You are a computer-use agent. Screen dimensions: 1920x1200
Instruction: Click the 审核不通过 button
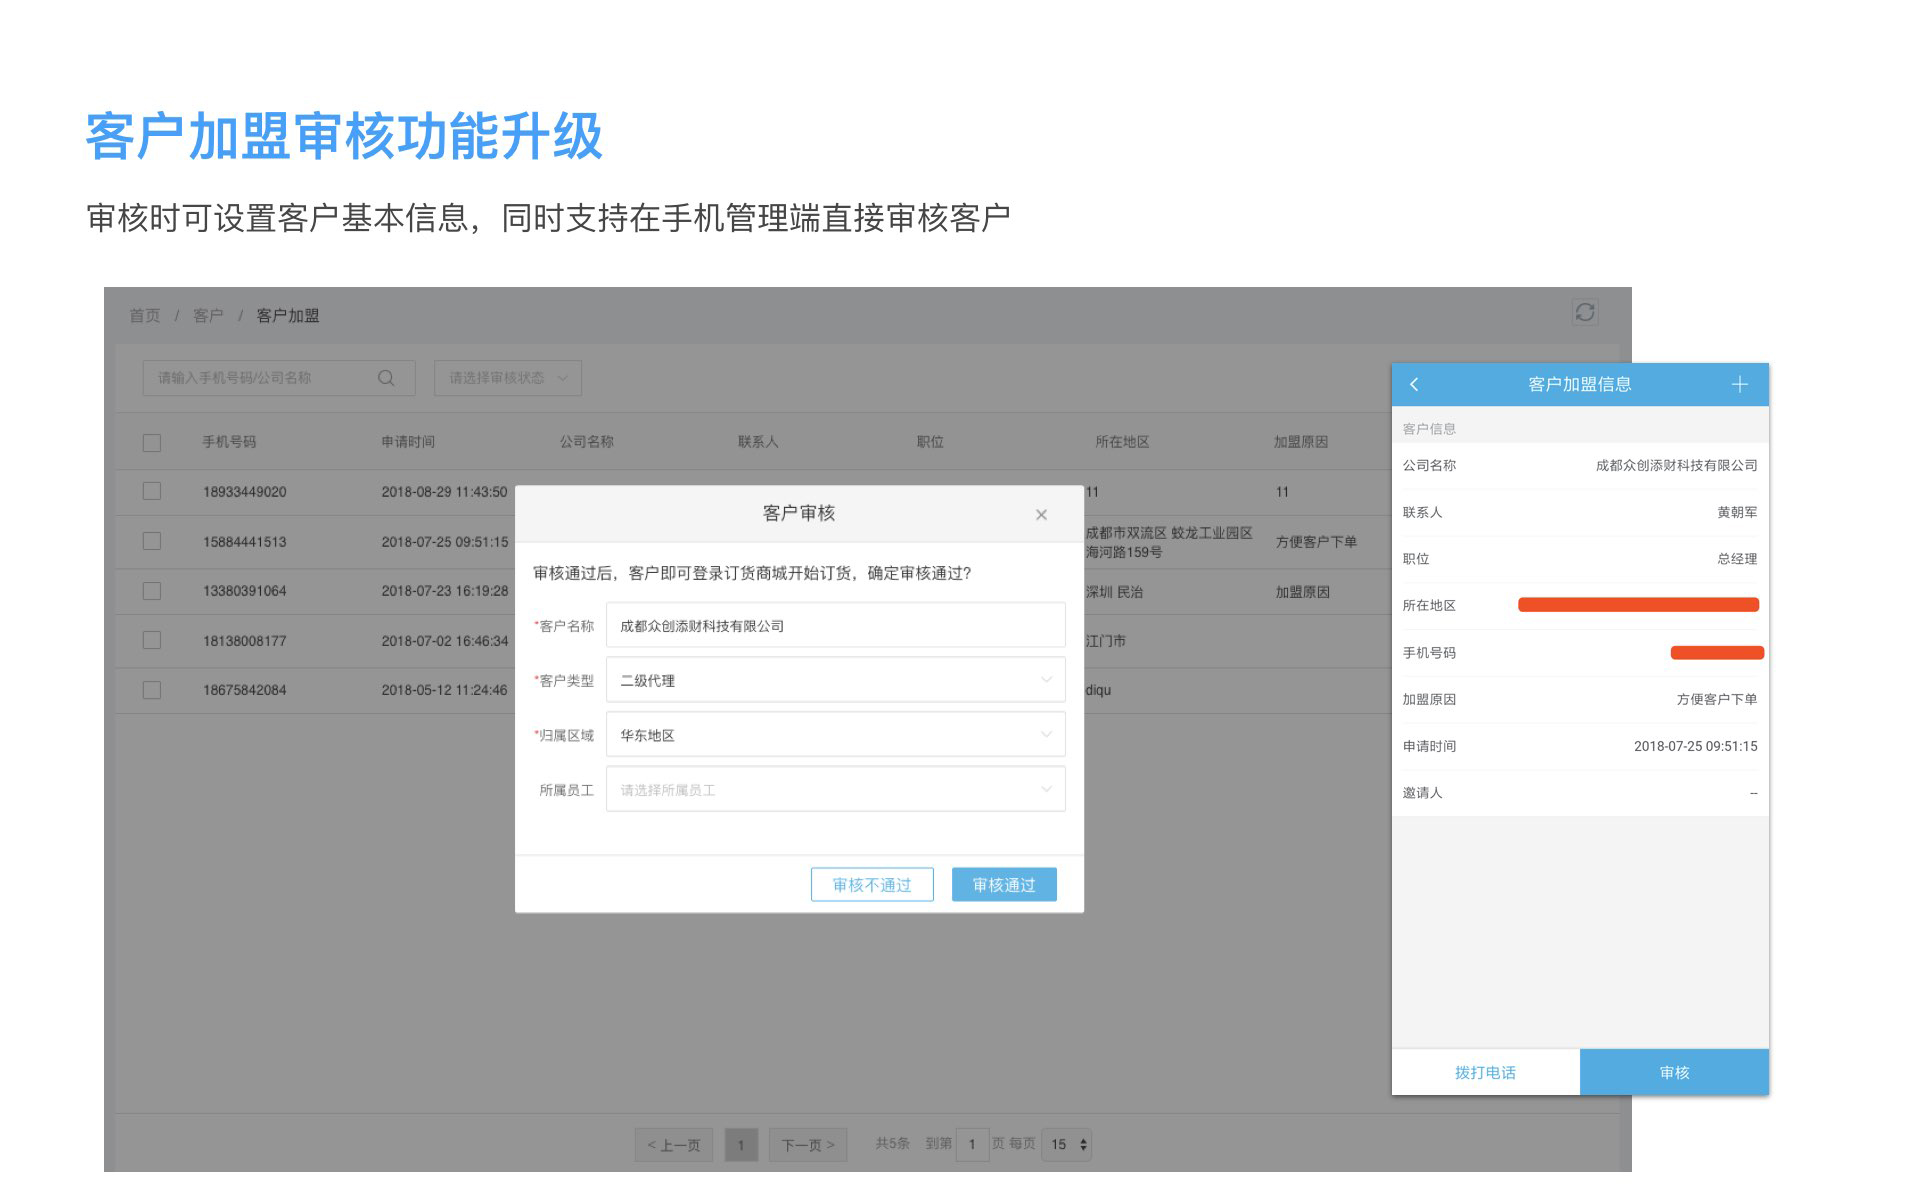click(x=872, y=885)
